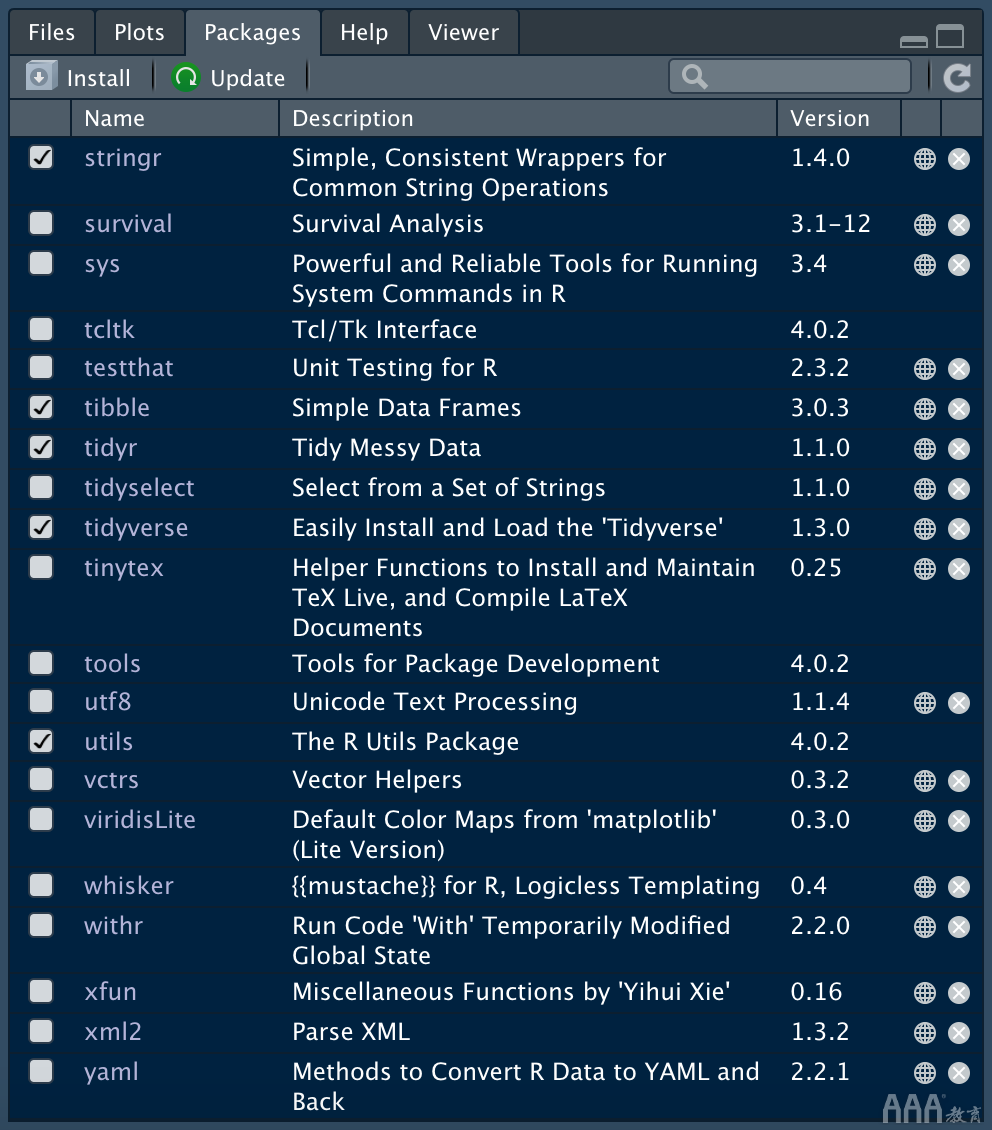Unload tidyr via its checkbox

pyautogui.click(x=41, y=448)
